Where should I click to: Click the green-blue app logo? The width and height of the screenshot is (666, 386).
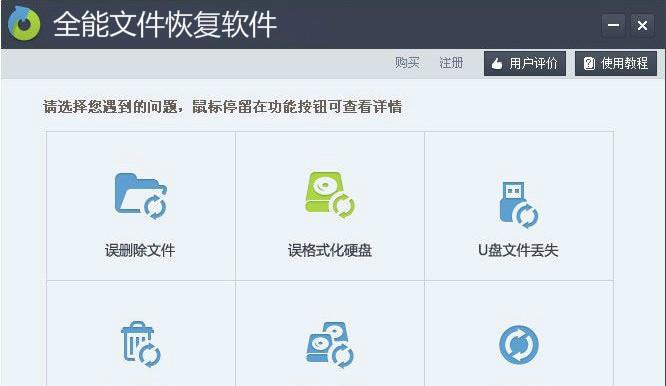coord(24,23)
